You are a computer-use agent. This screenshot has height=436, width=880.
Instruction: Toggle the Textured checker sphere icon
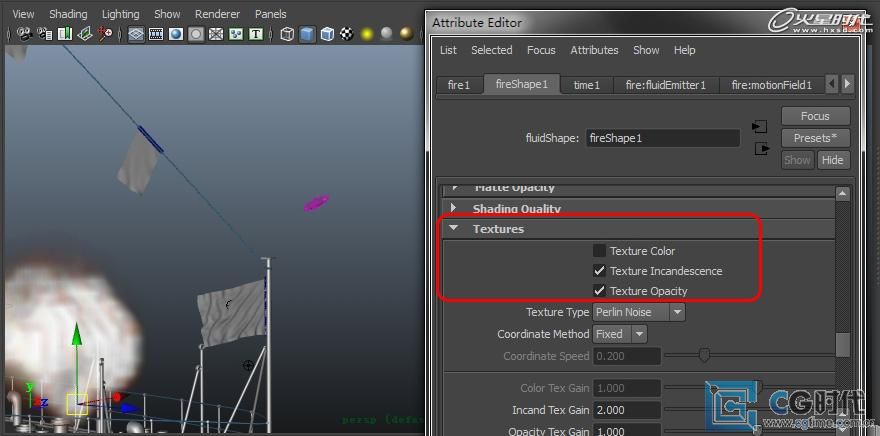coord(347,34)
